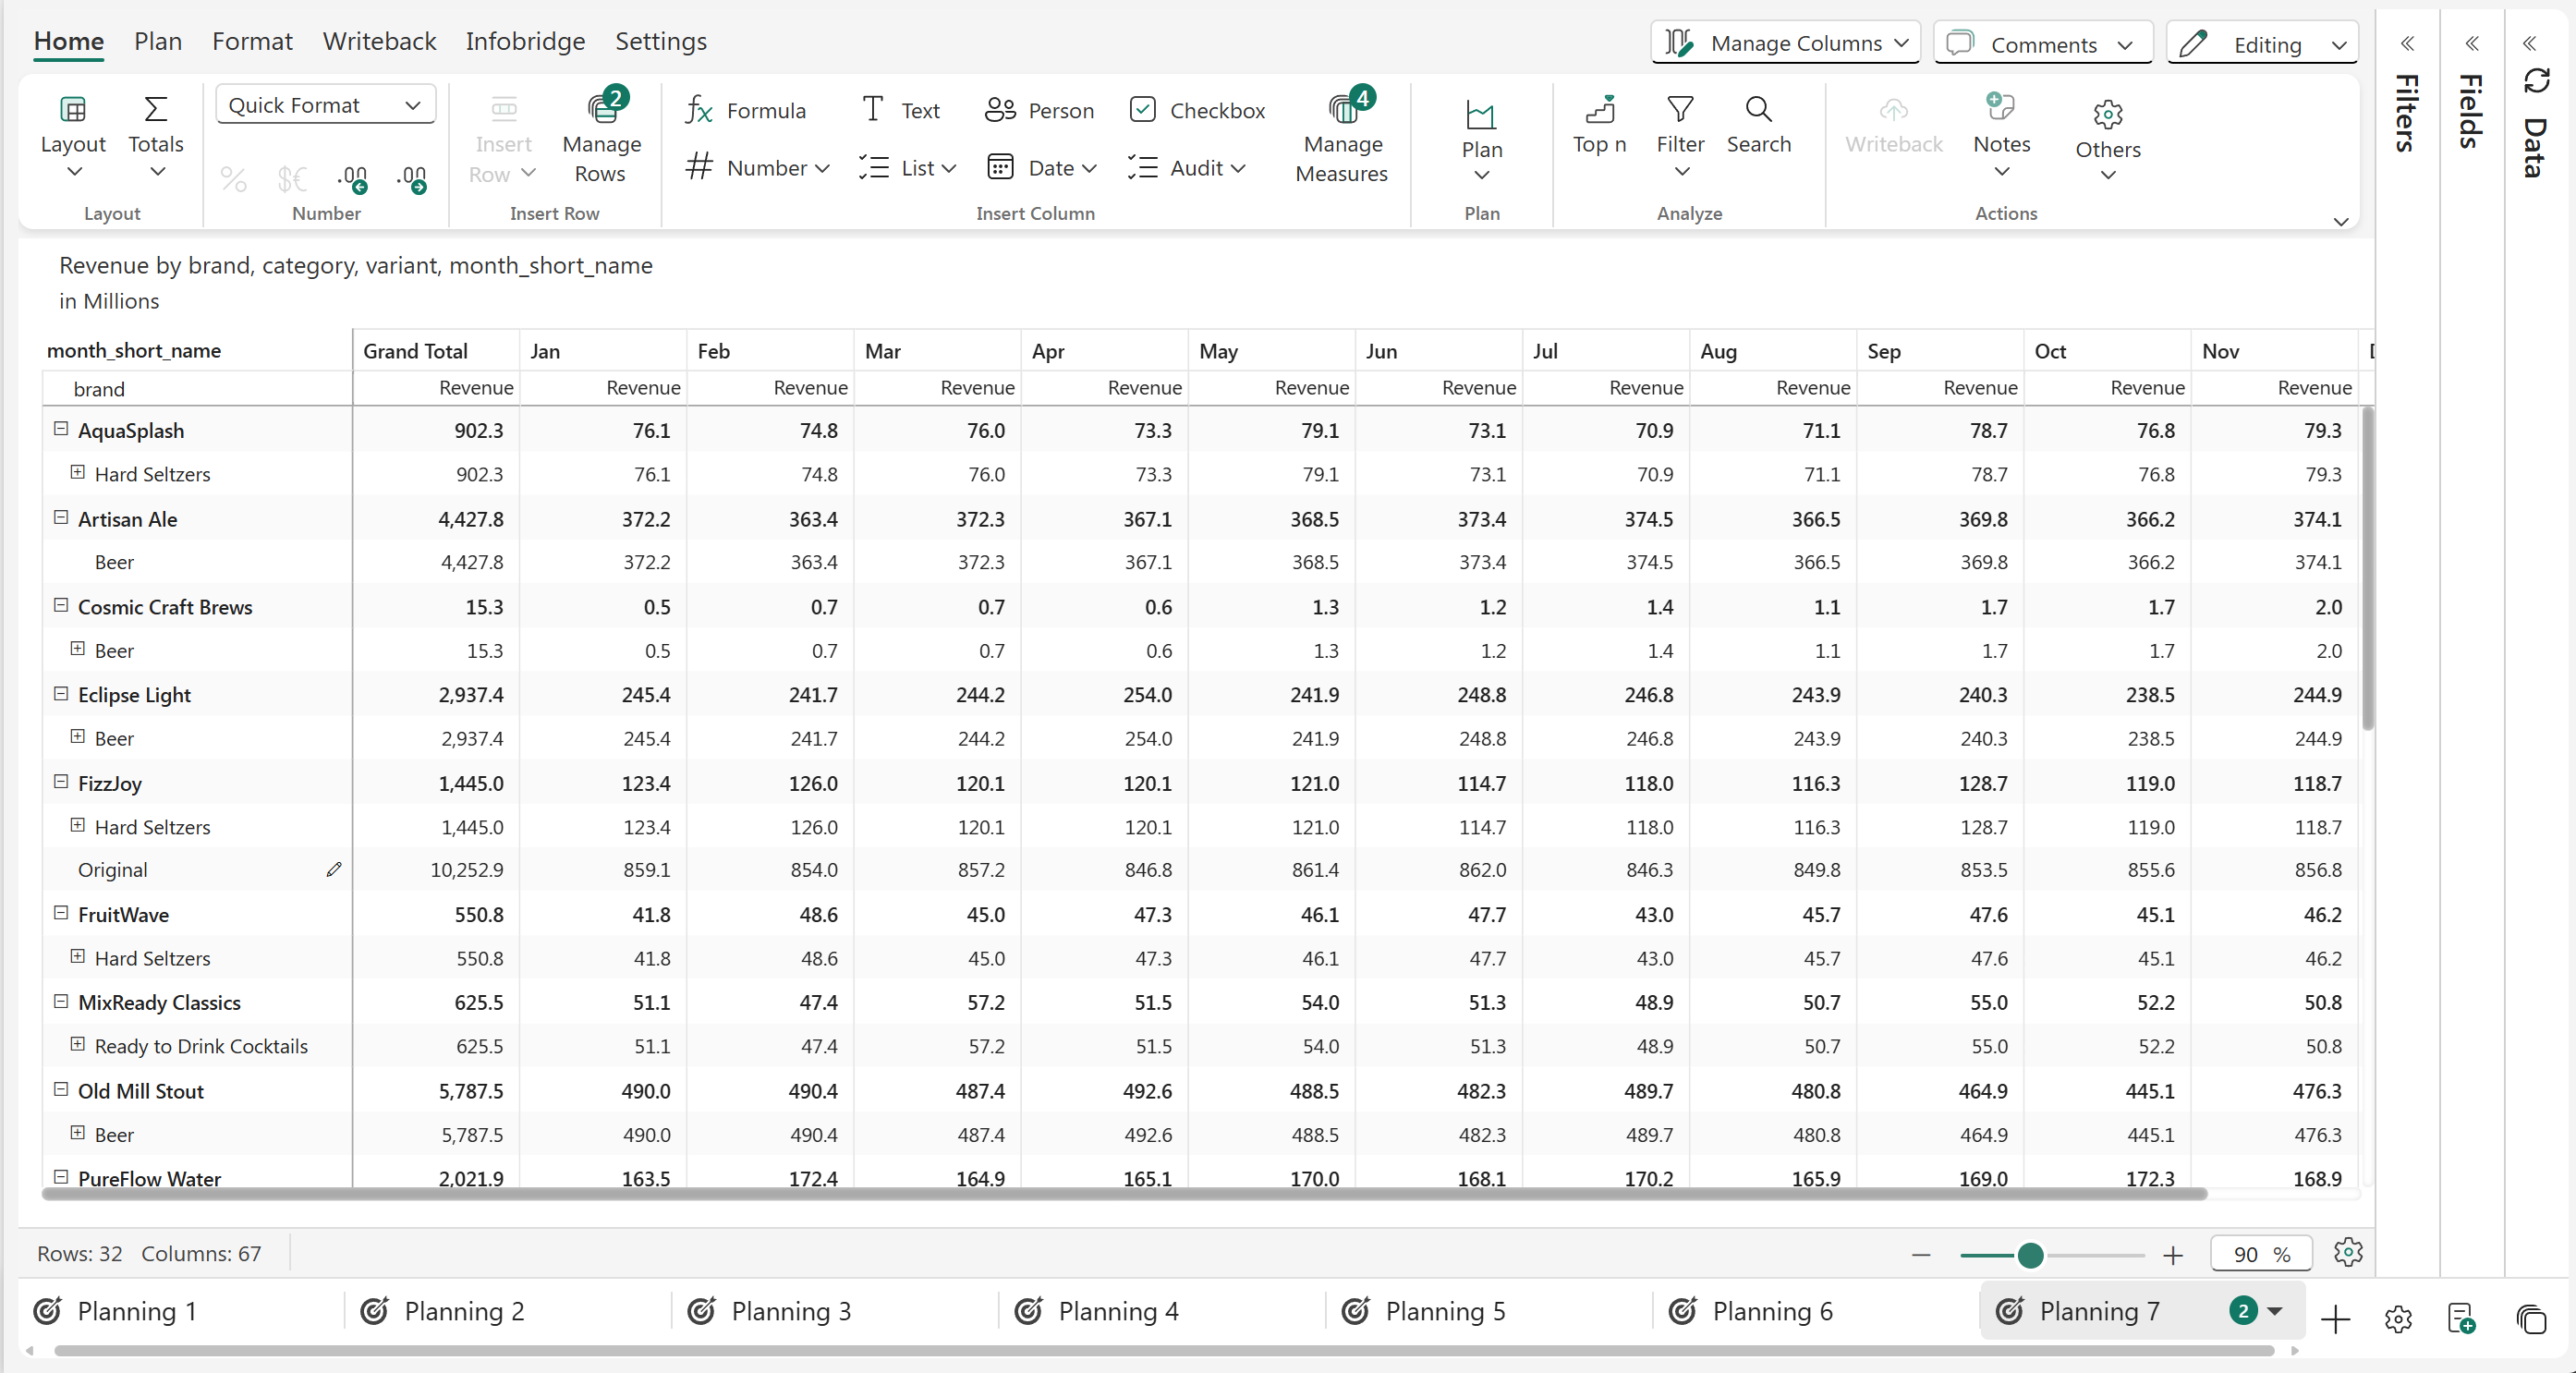Open the Notes icon
The image size is (2576, 1373).
click(2001, 108)
